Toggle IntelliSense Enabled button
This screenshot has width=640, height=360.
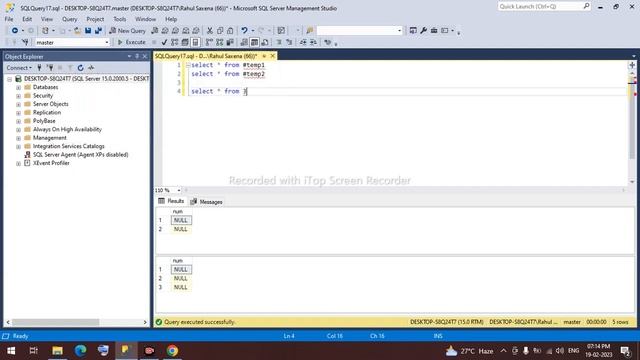coord(196,42)
